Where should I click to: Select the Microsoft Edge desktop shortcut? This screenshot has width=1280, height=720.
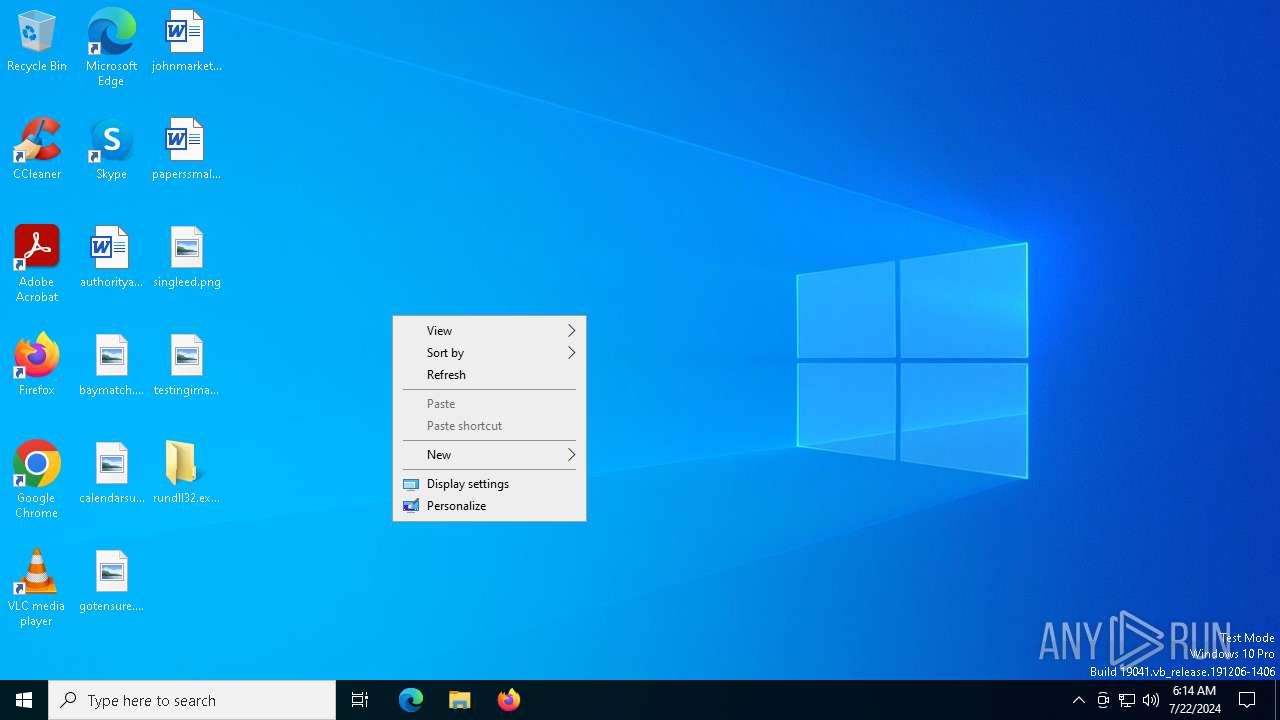(111, 48)
